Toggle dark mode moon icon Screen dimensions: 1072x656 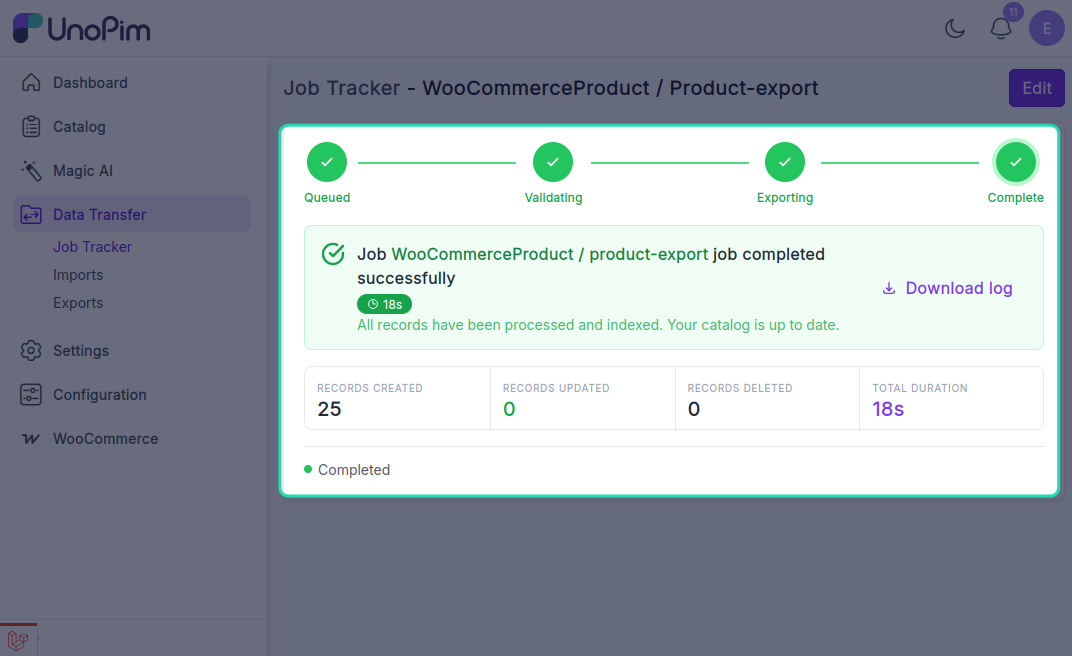point(954,28)
